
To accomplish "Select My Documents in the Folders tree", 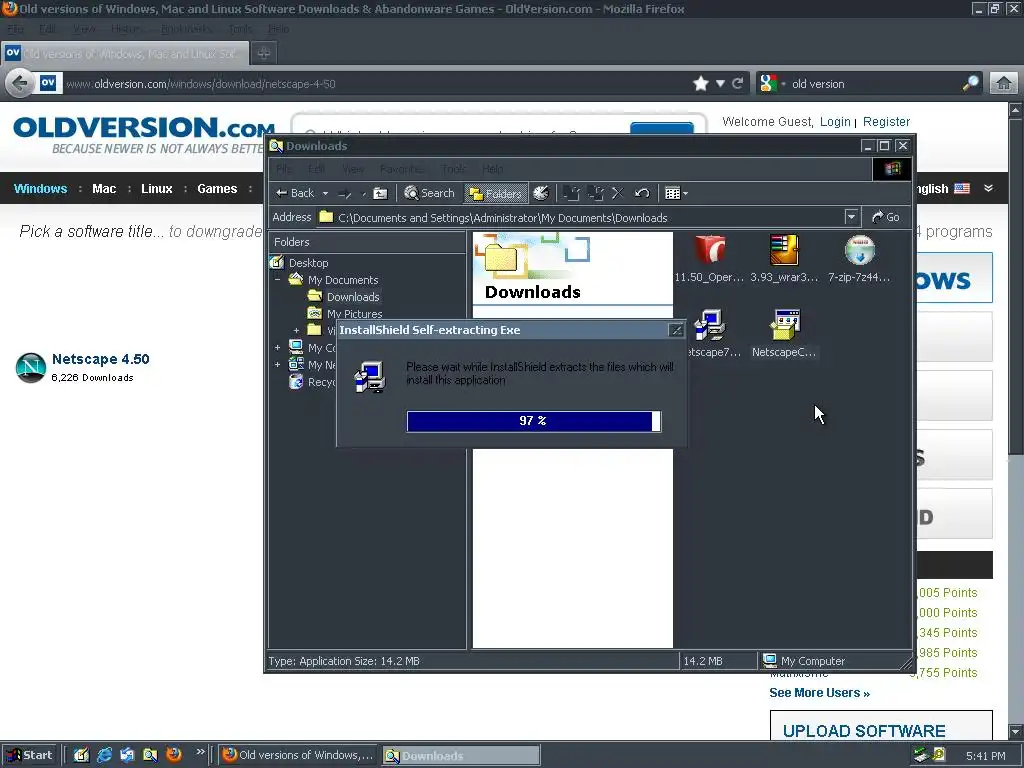I will [x=343, y=280].
